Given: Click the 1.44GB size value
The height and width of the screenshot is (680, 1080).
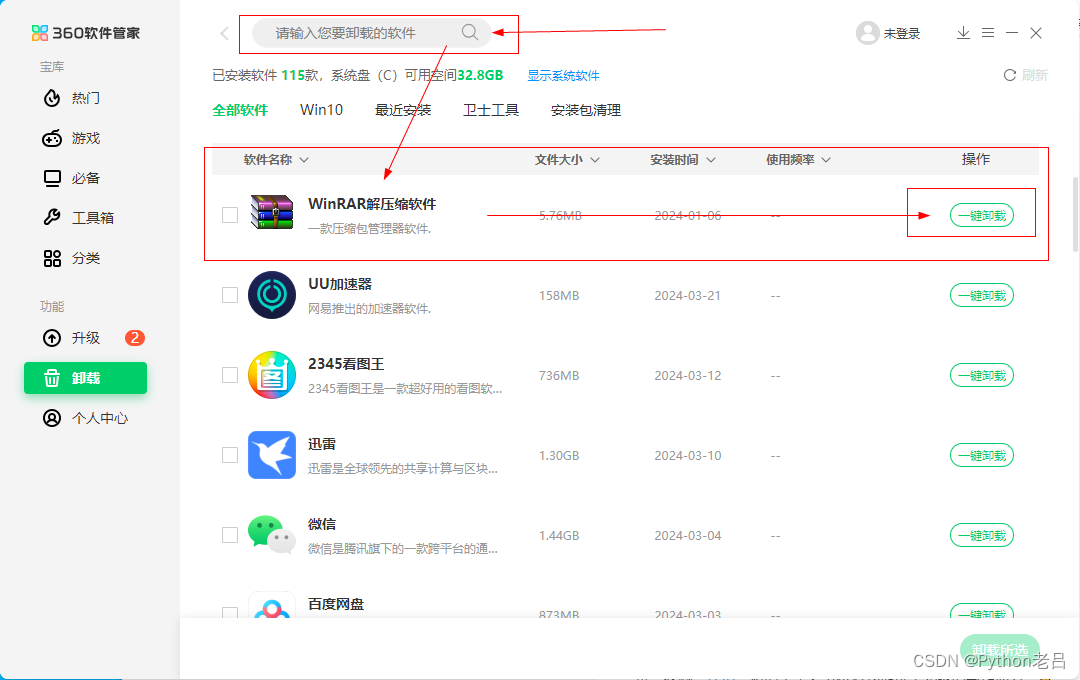Looking at the screenshot, I should 559,535.
